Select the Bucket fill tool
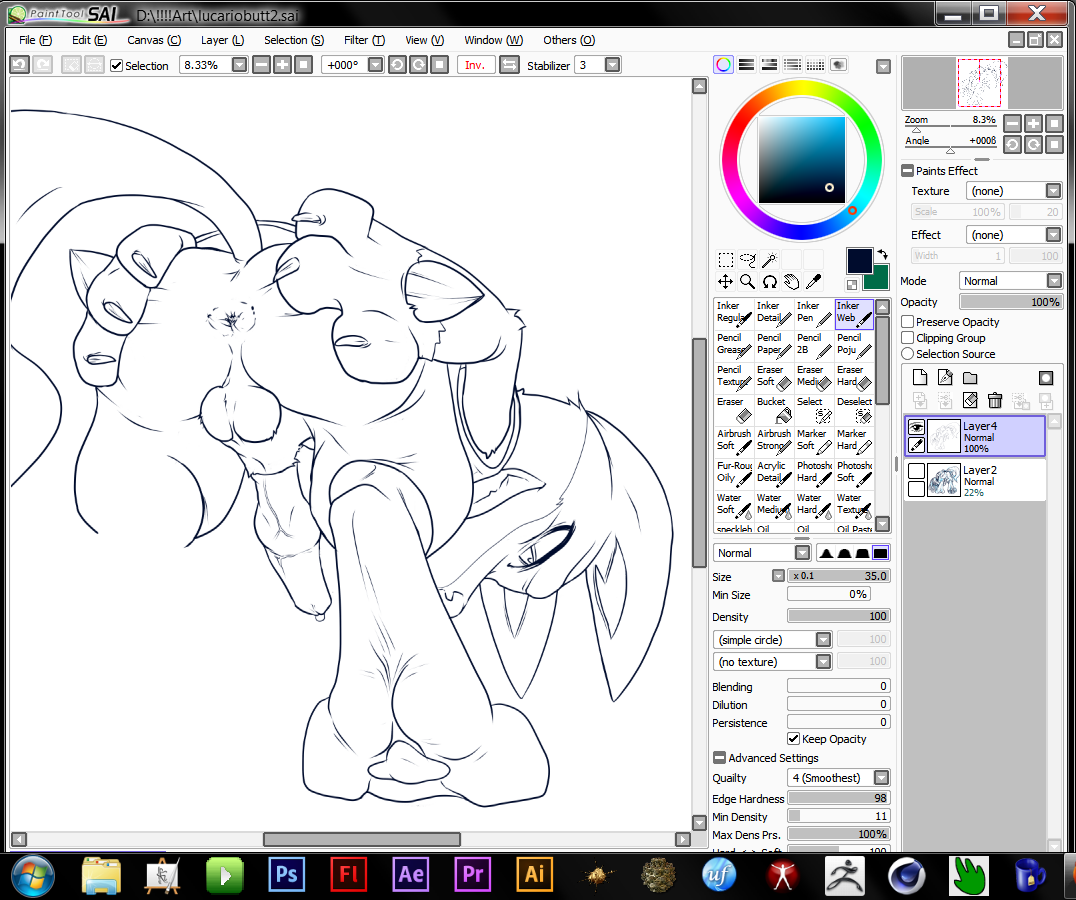Screen dimensions: 1076x900 click(x=775, y=410)
